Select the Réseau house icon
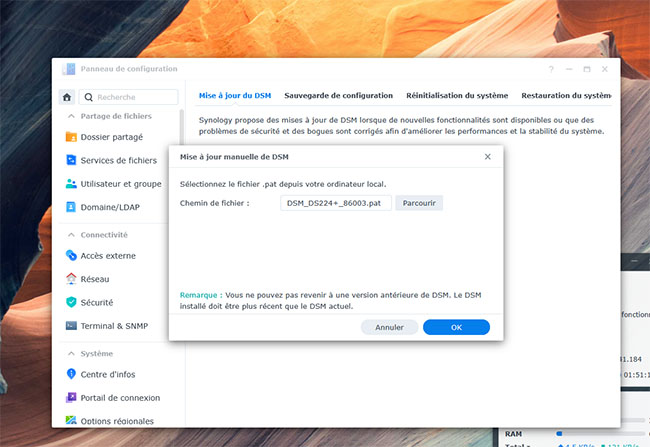 coord(71,279)
